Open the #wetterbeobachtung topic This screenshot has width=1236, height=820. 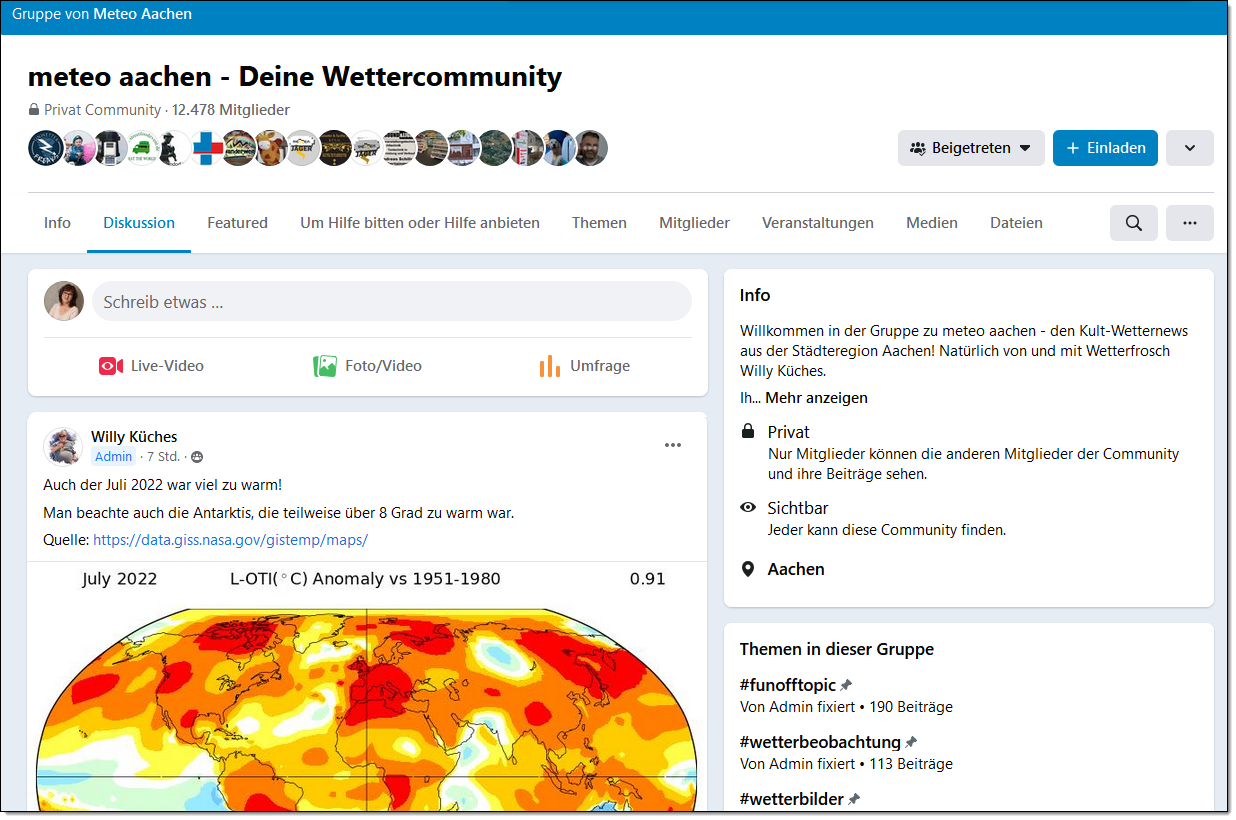pyautogui.click(x=820, y=743)
